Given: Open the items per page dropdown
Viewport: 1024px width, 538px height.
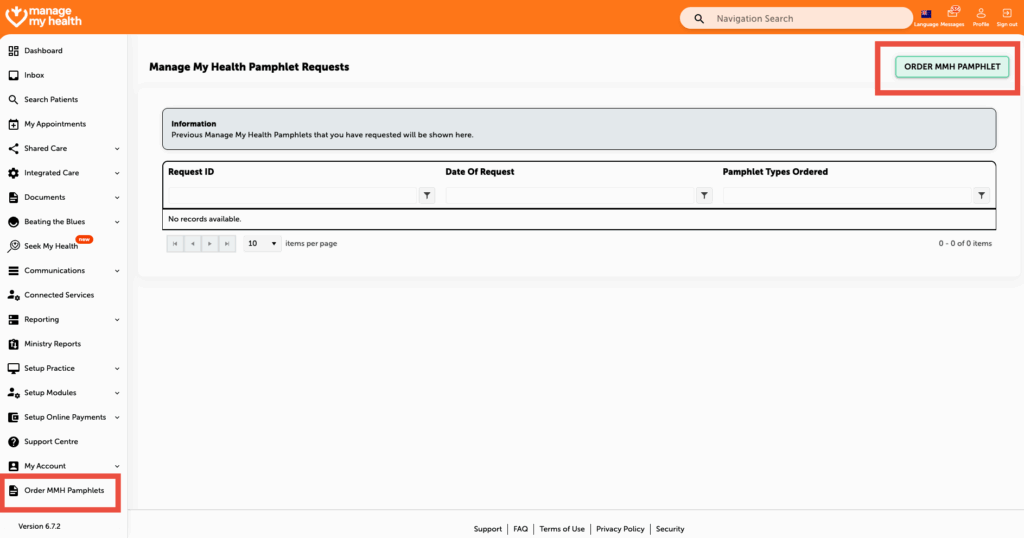Looking at the screenshot, I should tap(263, 243).
